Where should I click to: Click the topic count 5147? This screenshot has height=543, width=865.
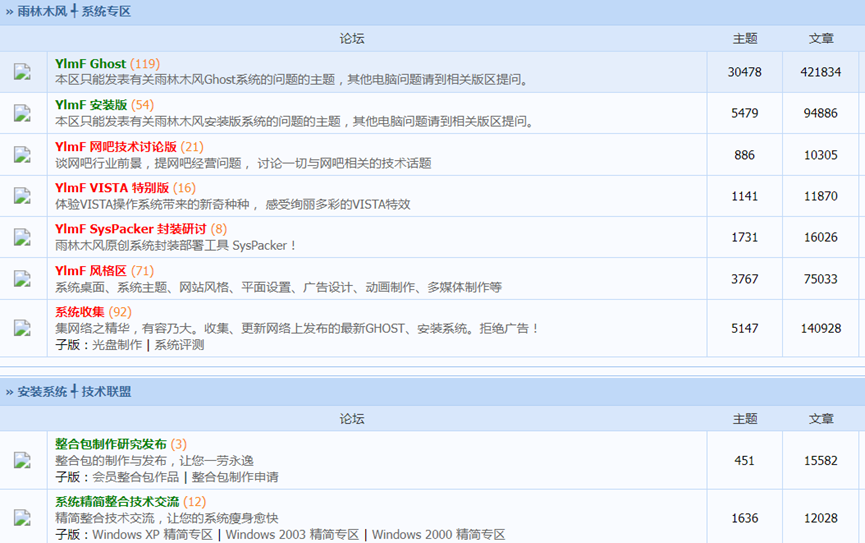pyautogui.click(x=745, y=328)
